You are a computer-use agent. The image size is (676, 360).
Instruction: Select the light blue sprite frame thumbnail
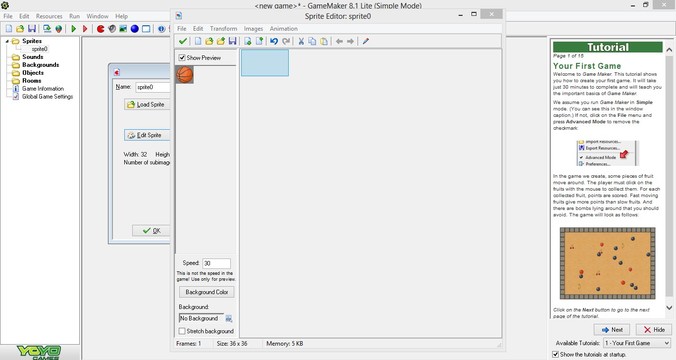pos(265,63)
